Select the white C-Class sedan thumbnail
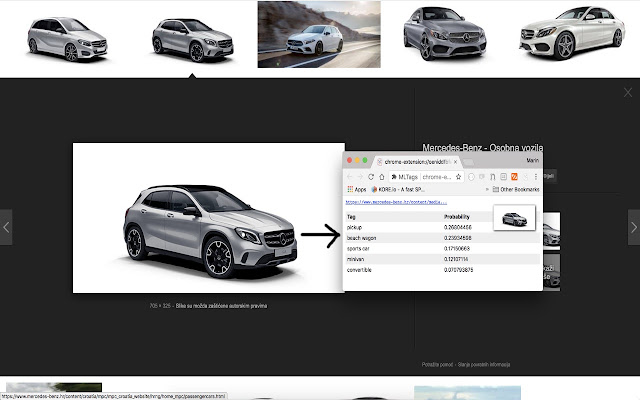Viewport: 640px width, 400px height. click(572, 33)
